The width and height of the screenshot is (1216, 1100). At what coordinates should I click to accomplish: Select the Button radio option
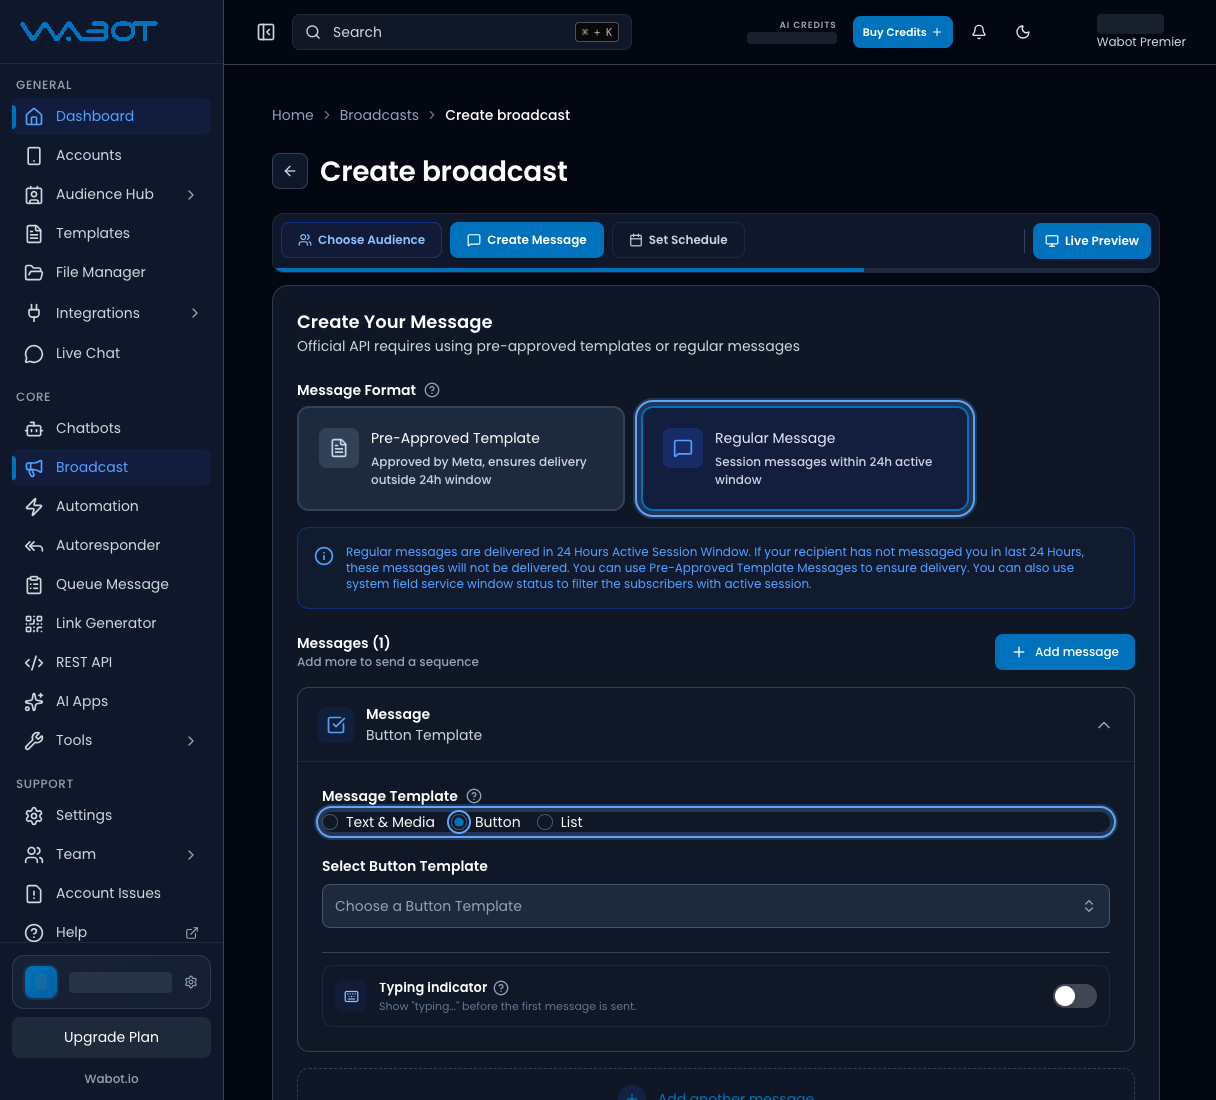pyautogui.click(x=459, y=822)
